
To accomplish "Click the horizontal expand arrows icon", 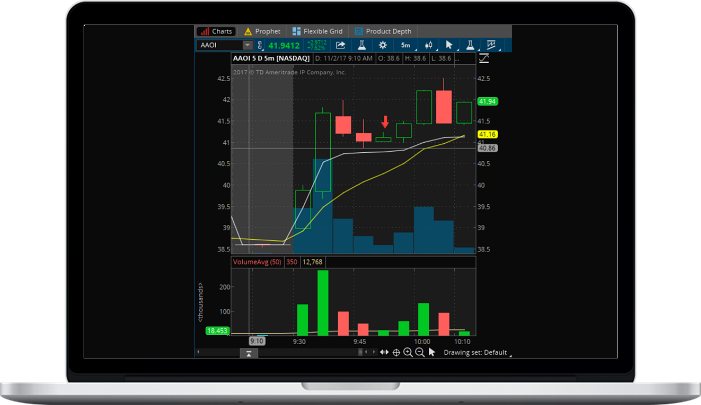I will click(383, 352).
